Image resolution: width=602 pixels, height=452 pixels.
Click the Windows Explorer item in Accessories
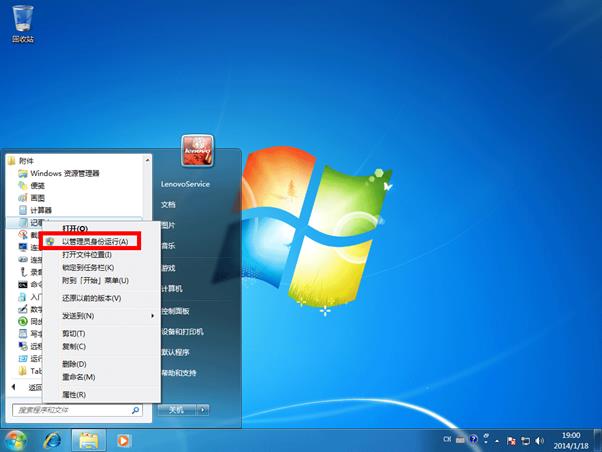(x=65, y=173)
